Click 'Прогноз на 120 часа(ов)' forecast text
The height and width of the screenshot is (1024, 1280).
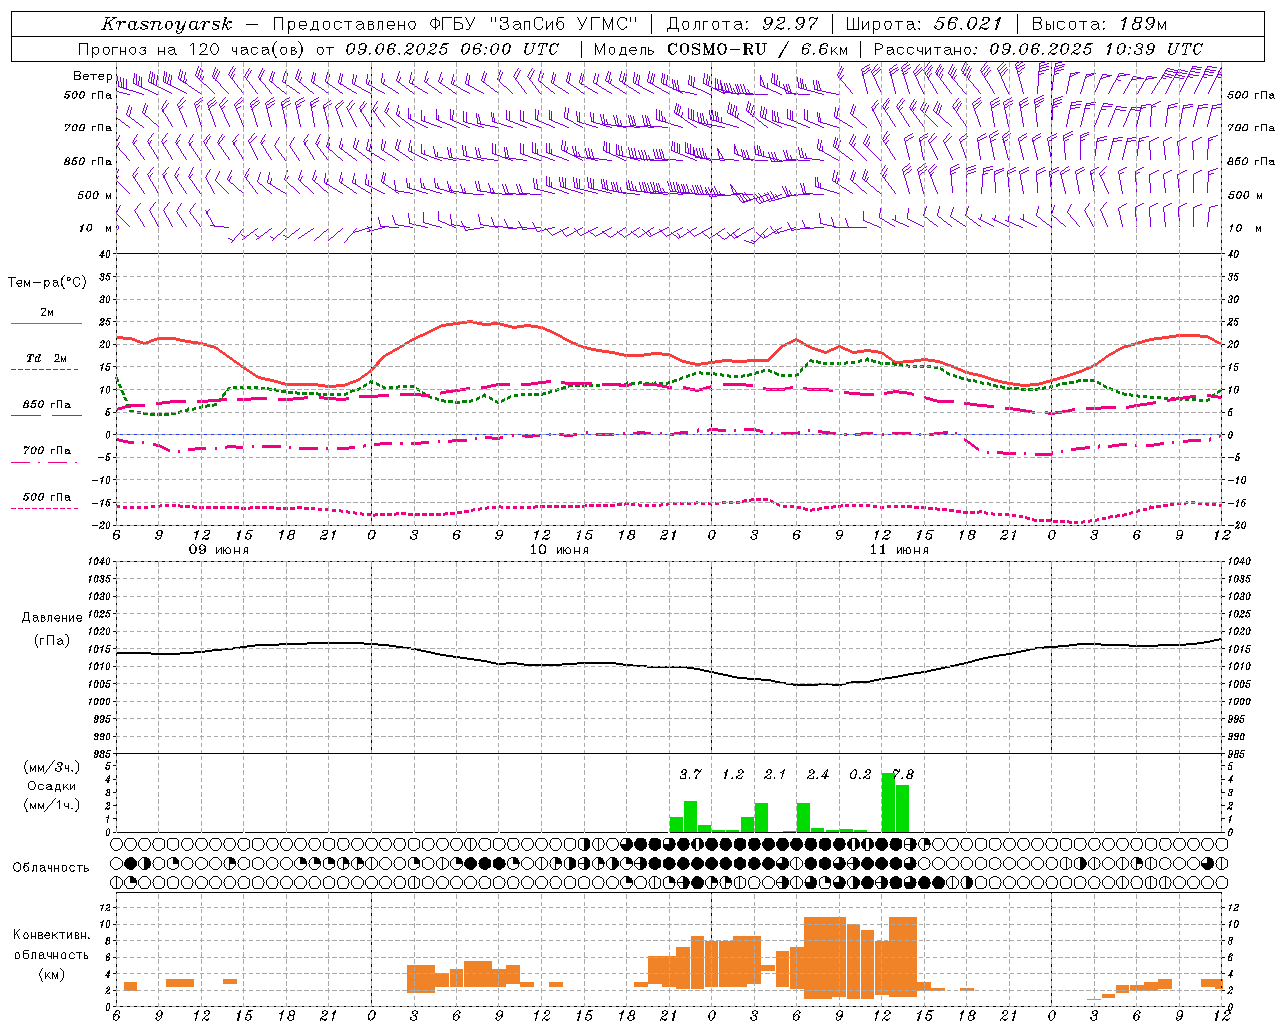tap(192, 49)
